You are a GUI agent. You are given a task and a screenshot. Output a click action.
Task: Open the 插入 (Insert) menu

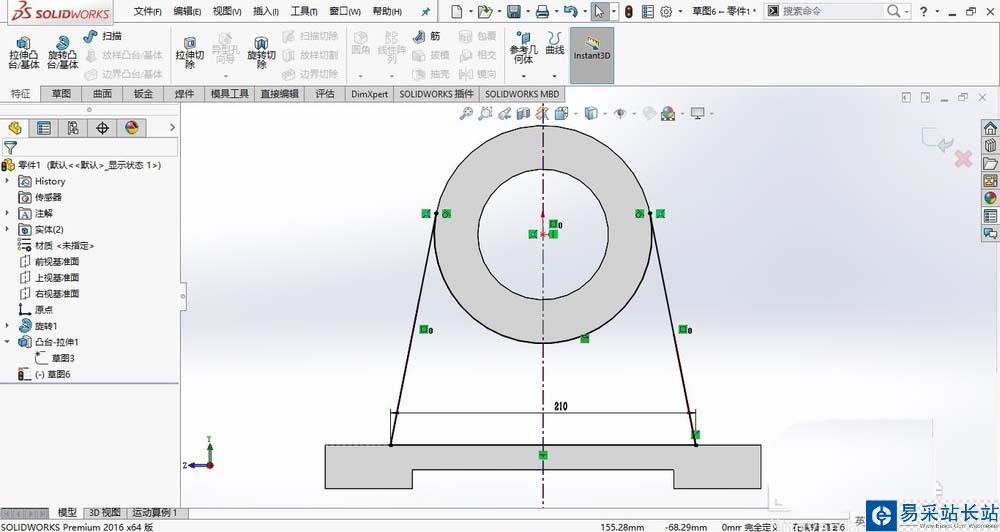266,11
